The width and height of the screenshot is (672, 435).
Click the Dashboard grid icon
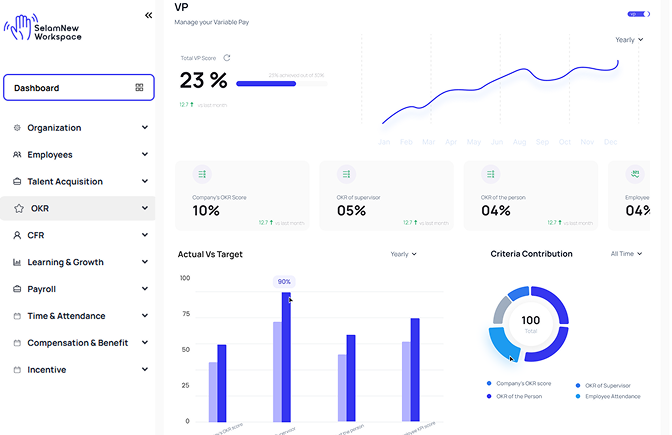point(139,88)
